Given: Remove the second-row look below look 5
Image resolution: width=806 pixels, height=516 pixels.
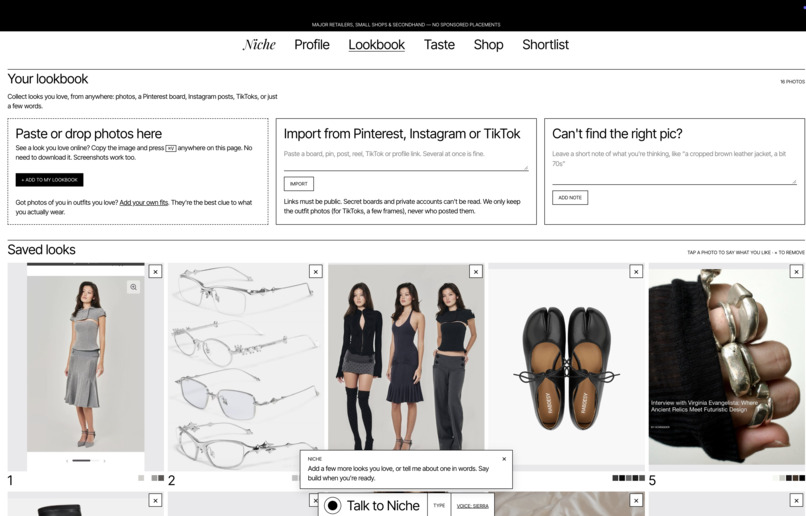Looking at the screenshot, I should coord(796,500).
